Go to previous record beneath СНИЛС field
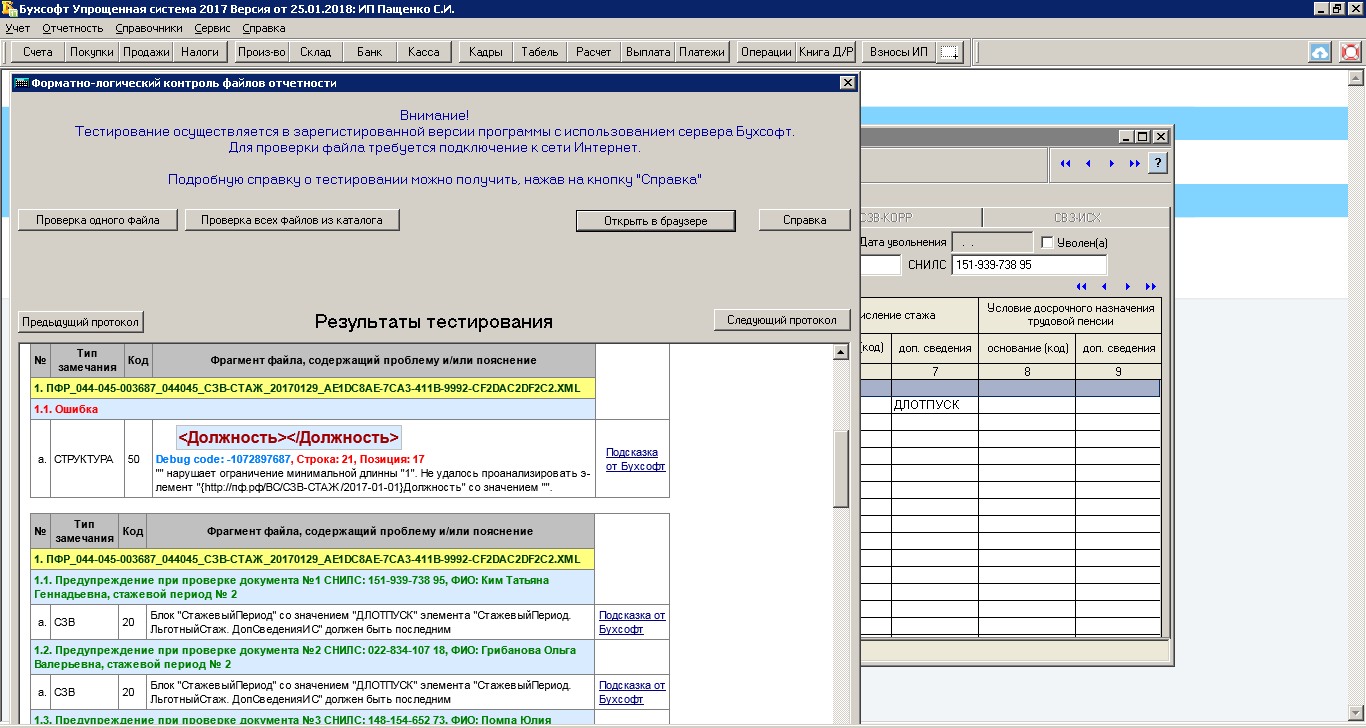This screenshot has height=728, width=1366. point(1102,287)
